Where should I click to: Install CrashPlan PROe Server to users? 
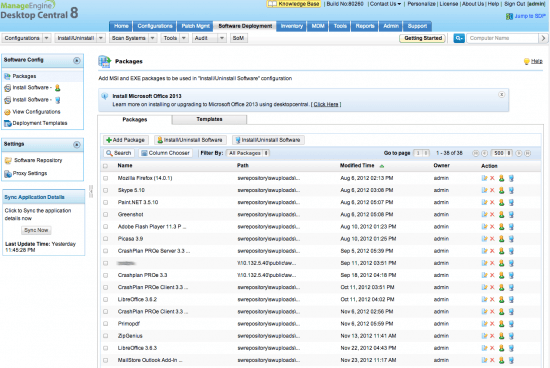(x=502, y=251)
